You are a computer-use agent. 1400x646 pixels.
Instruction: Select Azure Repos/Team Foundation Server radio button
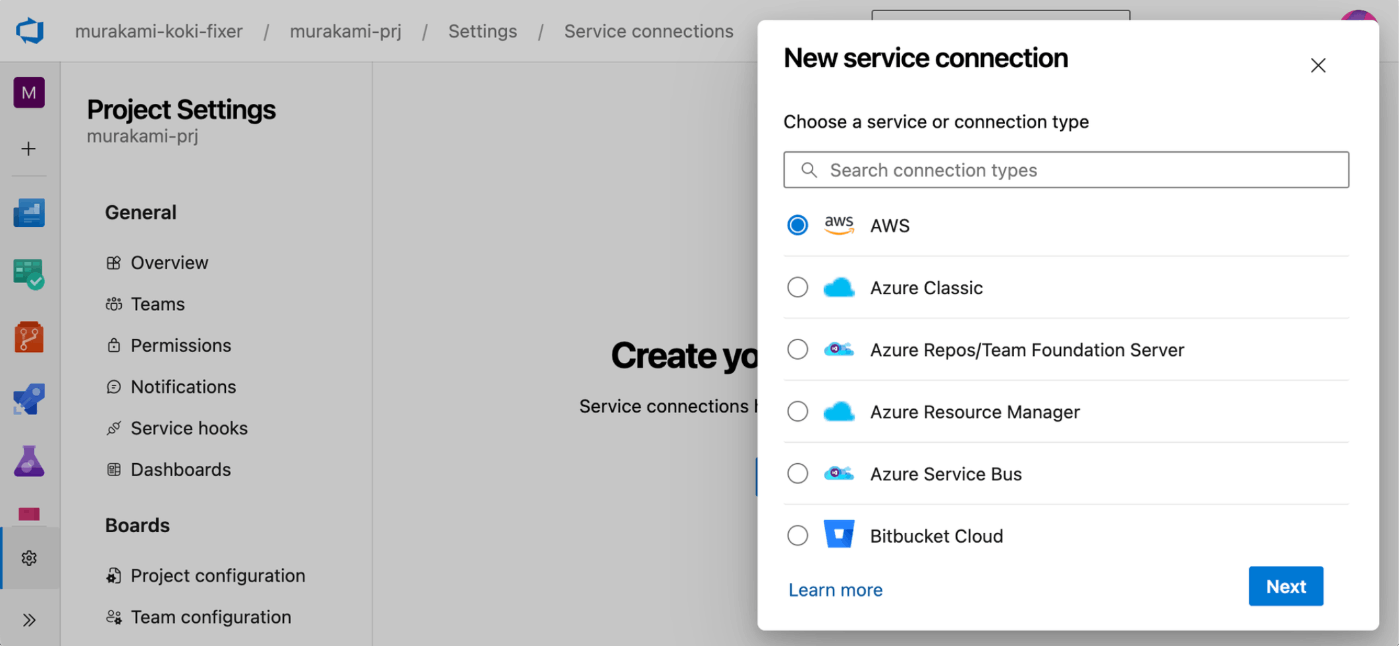[797, 350]
